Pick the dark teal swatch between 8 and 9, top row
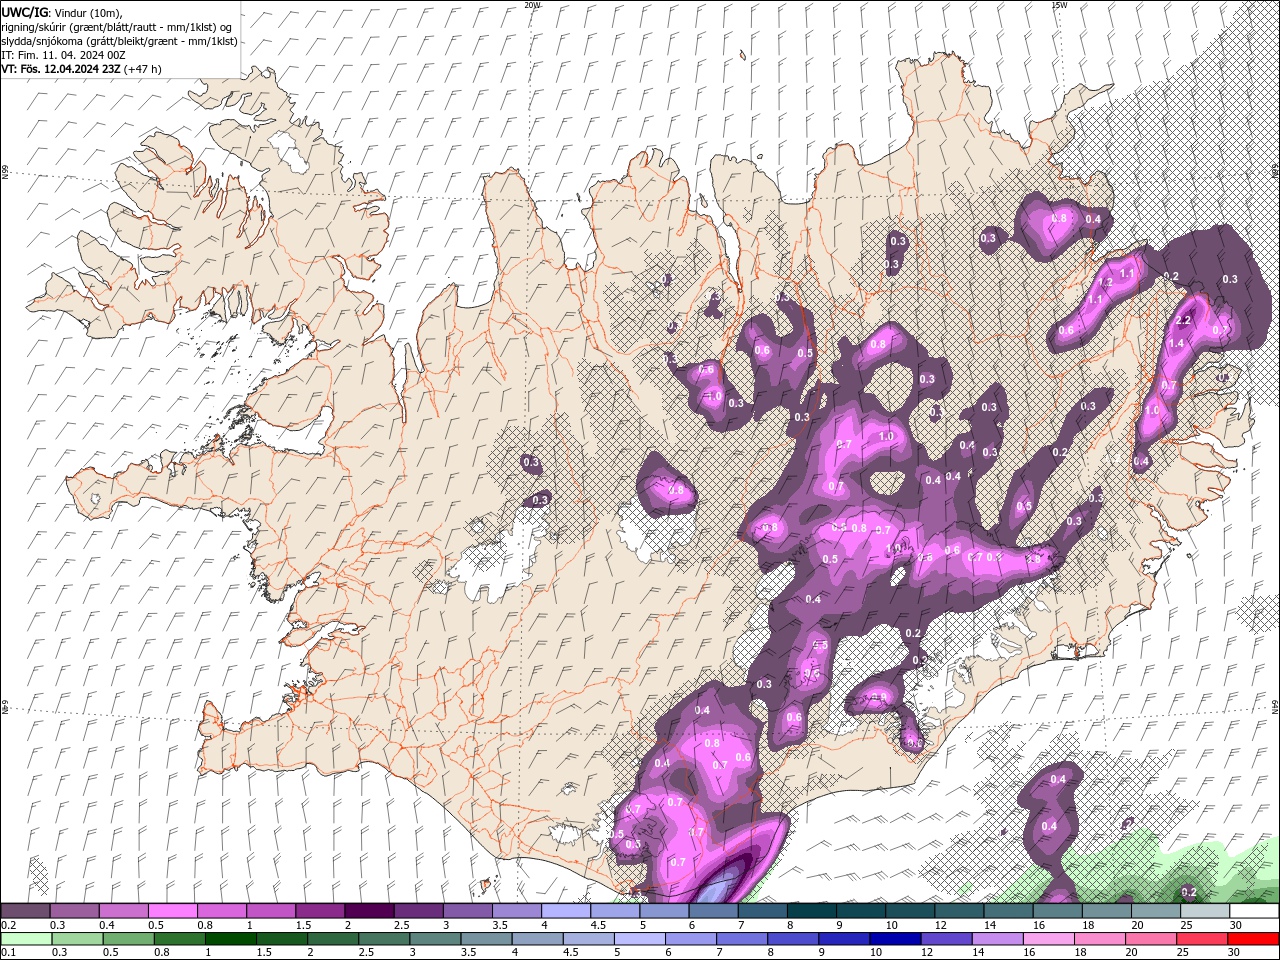The image size is (1280, 960). click(811, 911)
